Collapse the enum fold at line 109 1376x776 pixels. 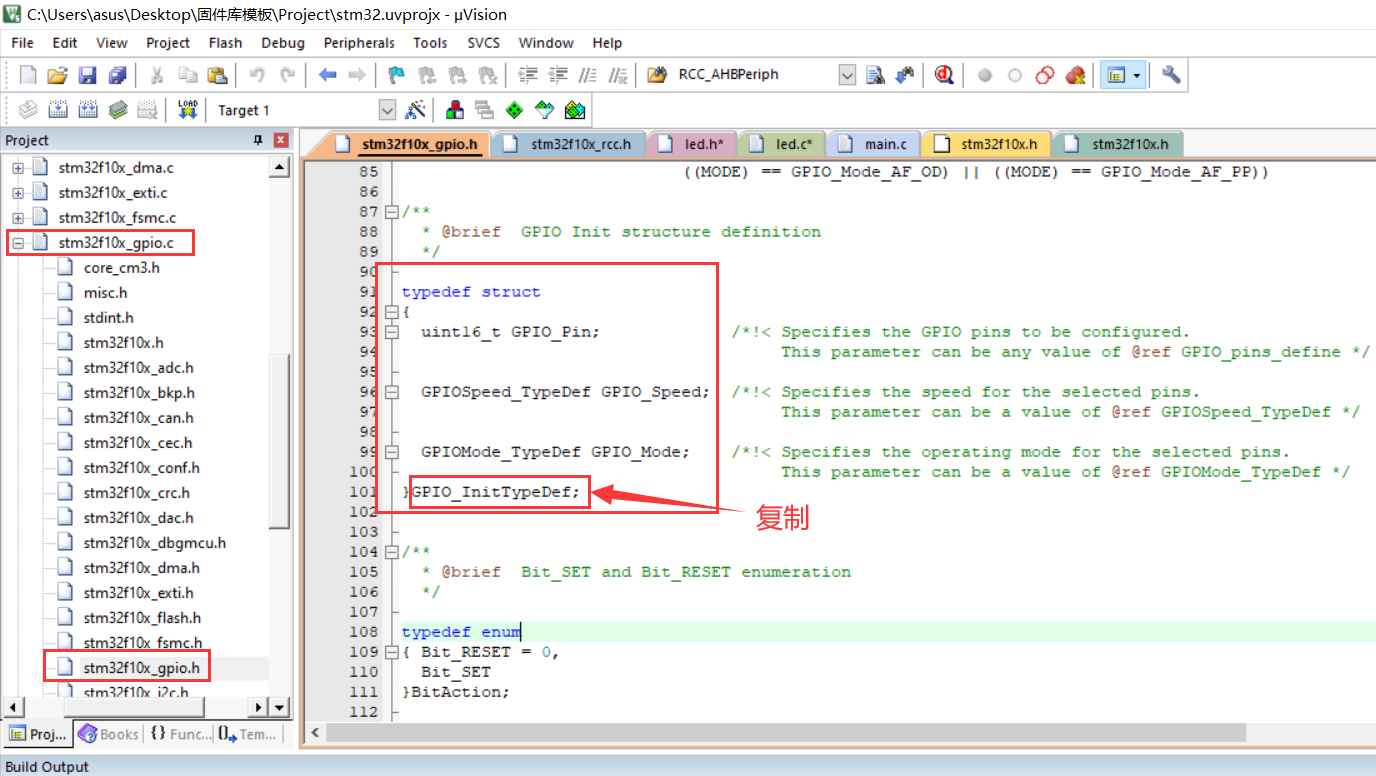[x=390, y=652]
